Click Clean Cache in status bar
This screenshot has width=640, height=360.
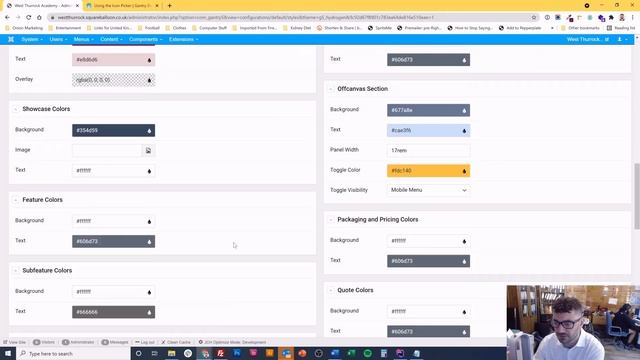pyautogui.click(x=176, y=342)
